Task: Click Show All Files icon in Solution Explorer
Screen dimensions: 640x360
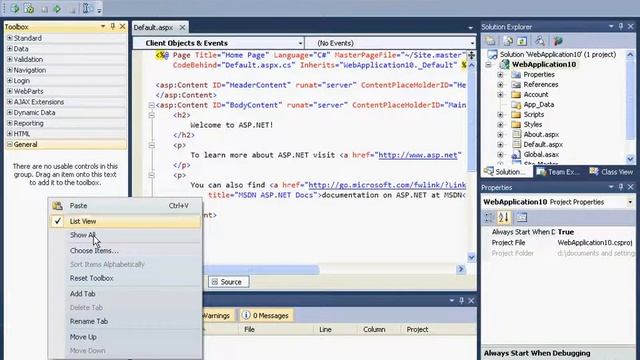Action: [508, 41]
